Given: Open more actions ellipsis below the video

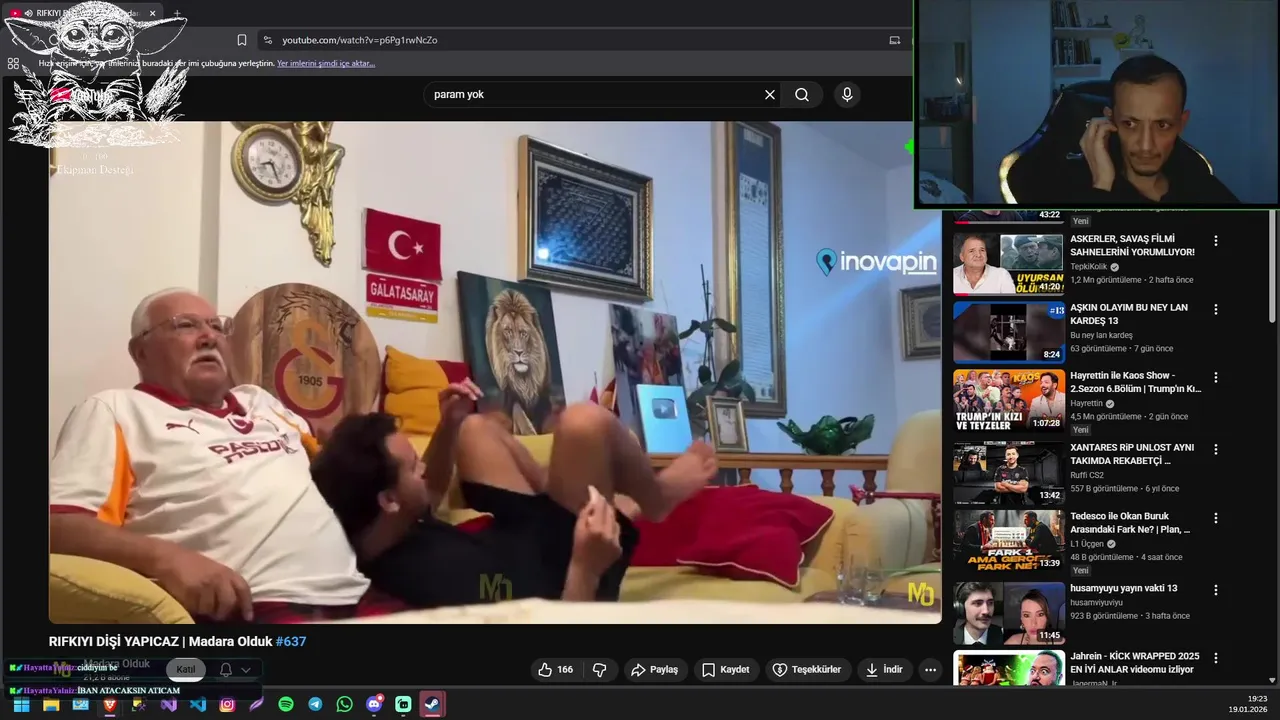Looking at the screenshot, I should (x=930, y=670).
